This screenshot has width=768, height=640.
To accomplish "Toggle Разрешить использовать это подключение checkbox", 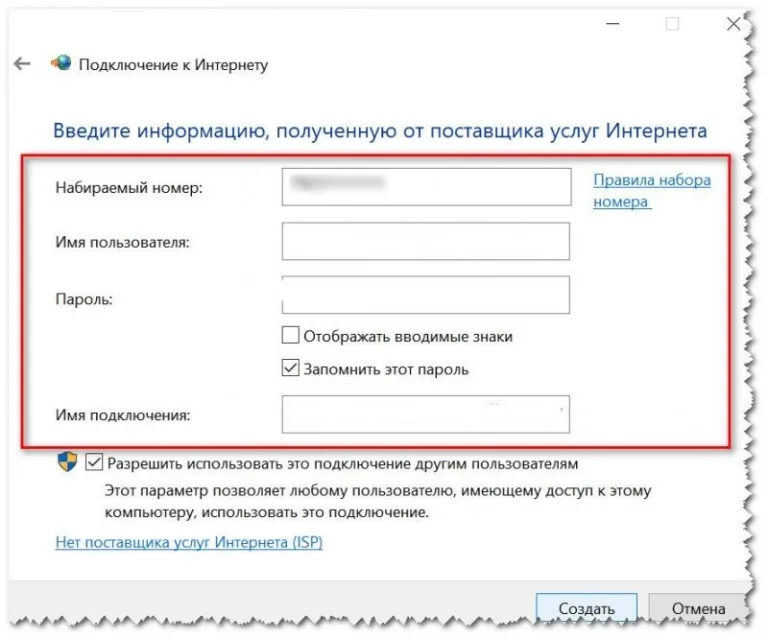I will 94,462.
